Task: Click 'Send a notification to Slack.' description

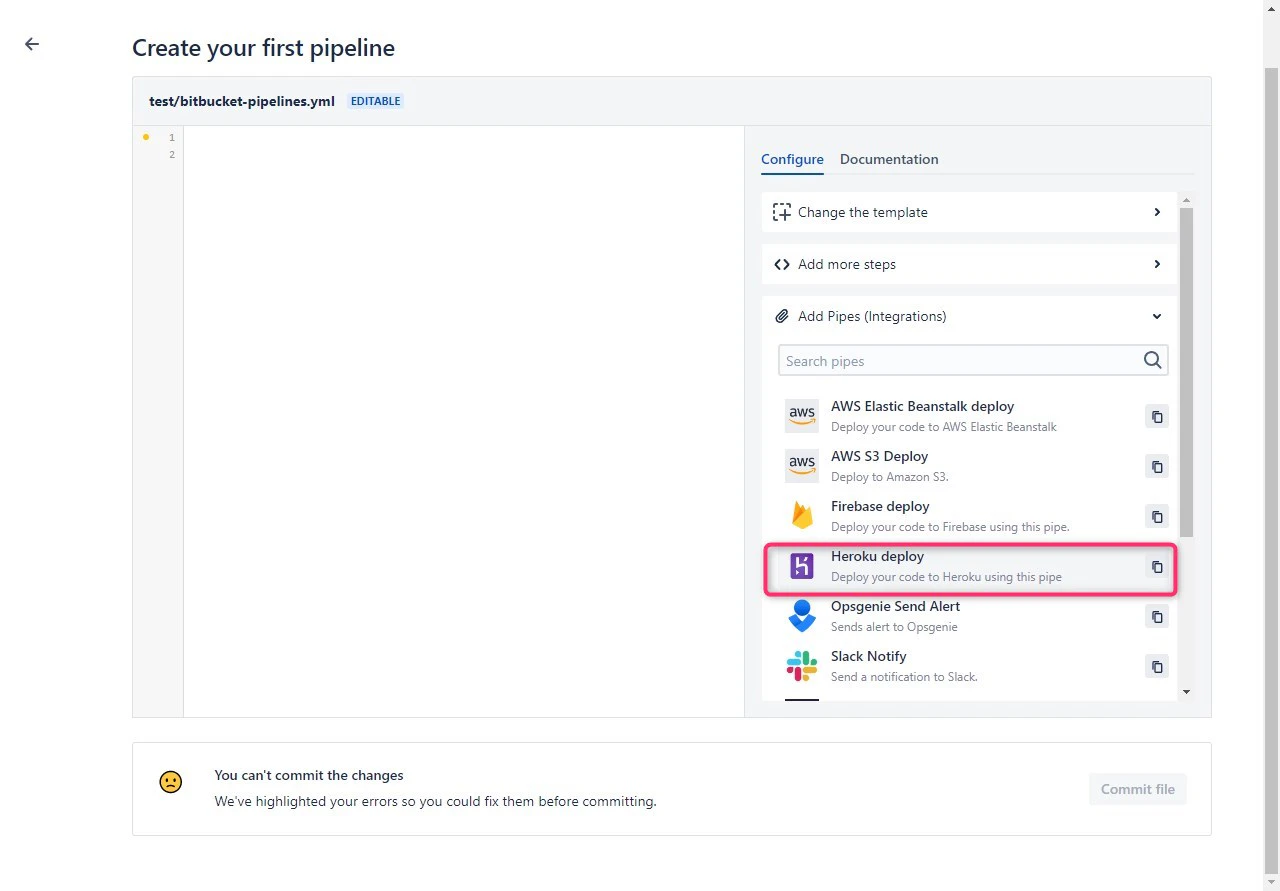Action: point(904,677)
